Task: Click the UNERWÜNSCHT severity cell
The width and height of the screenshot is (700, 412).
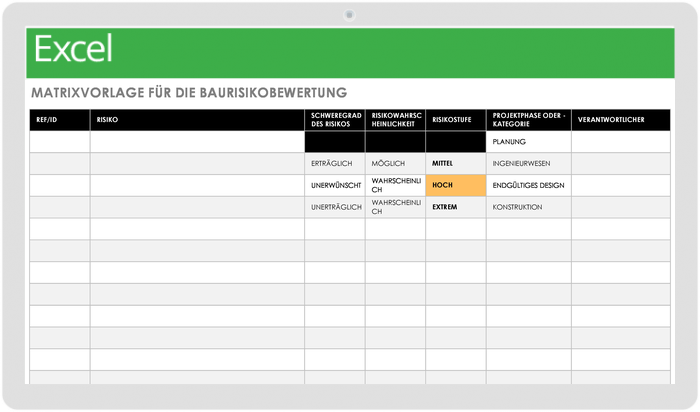Action: [x=335, y=186]
